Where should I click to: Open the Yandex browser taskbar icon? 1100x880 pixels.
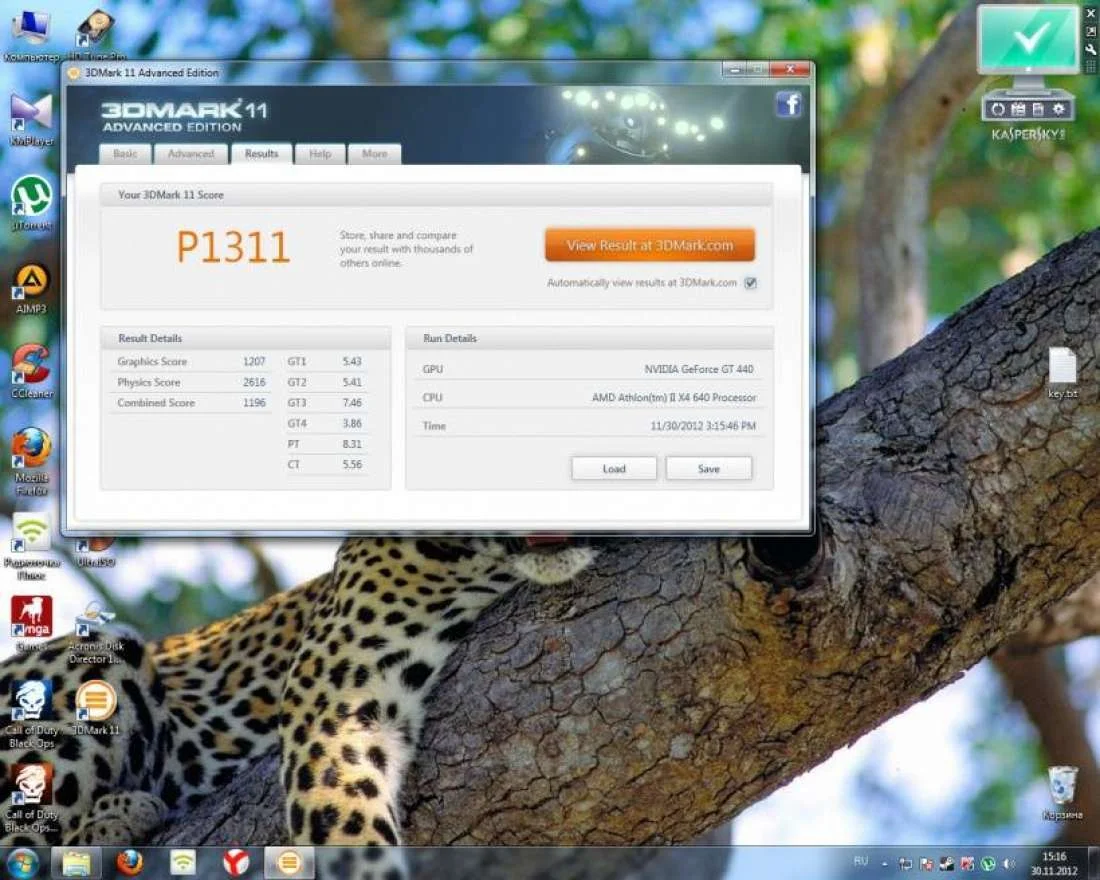(x=236, y=862)
